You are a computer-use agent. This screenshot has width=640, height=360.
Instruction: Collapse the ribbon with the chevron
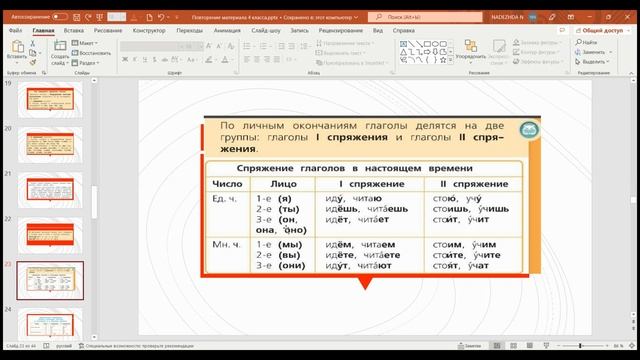click(x=631, y=73)
